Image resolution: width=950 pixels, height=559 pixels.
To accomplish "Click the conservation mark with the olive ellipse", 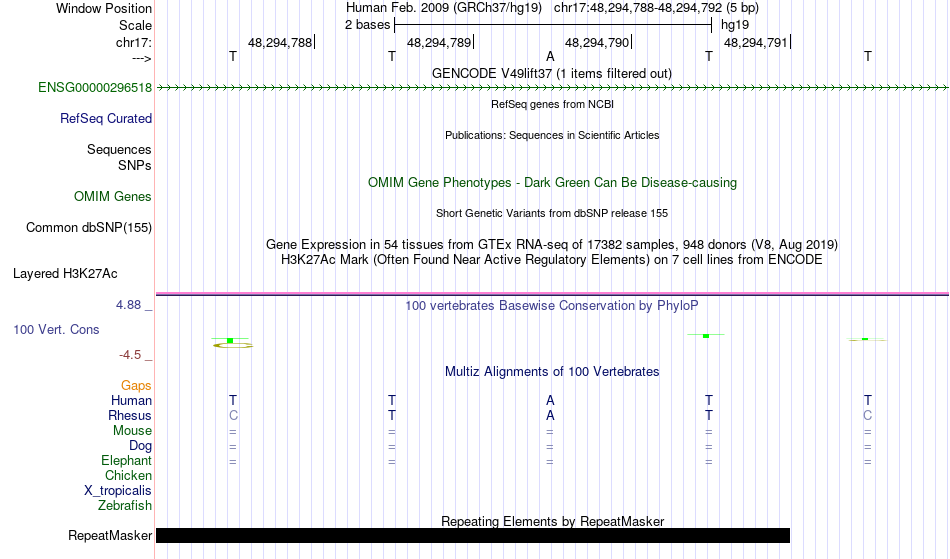I will click(232, 343).
